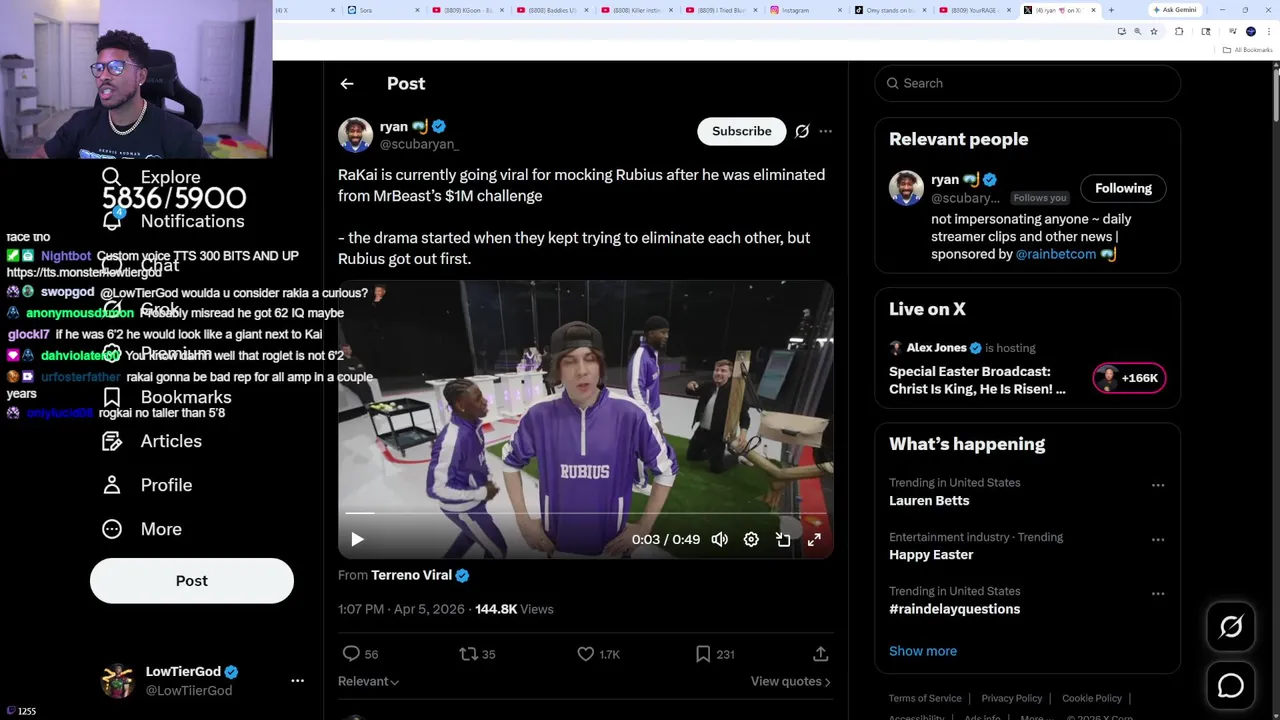The image size is (1280, 720).
Task: Play the RaKai Rubius video
Action: [x=357, y=540]
